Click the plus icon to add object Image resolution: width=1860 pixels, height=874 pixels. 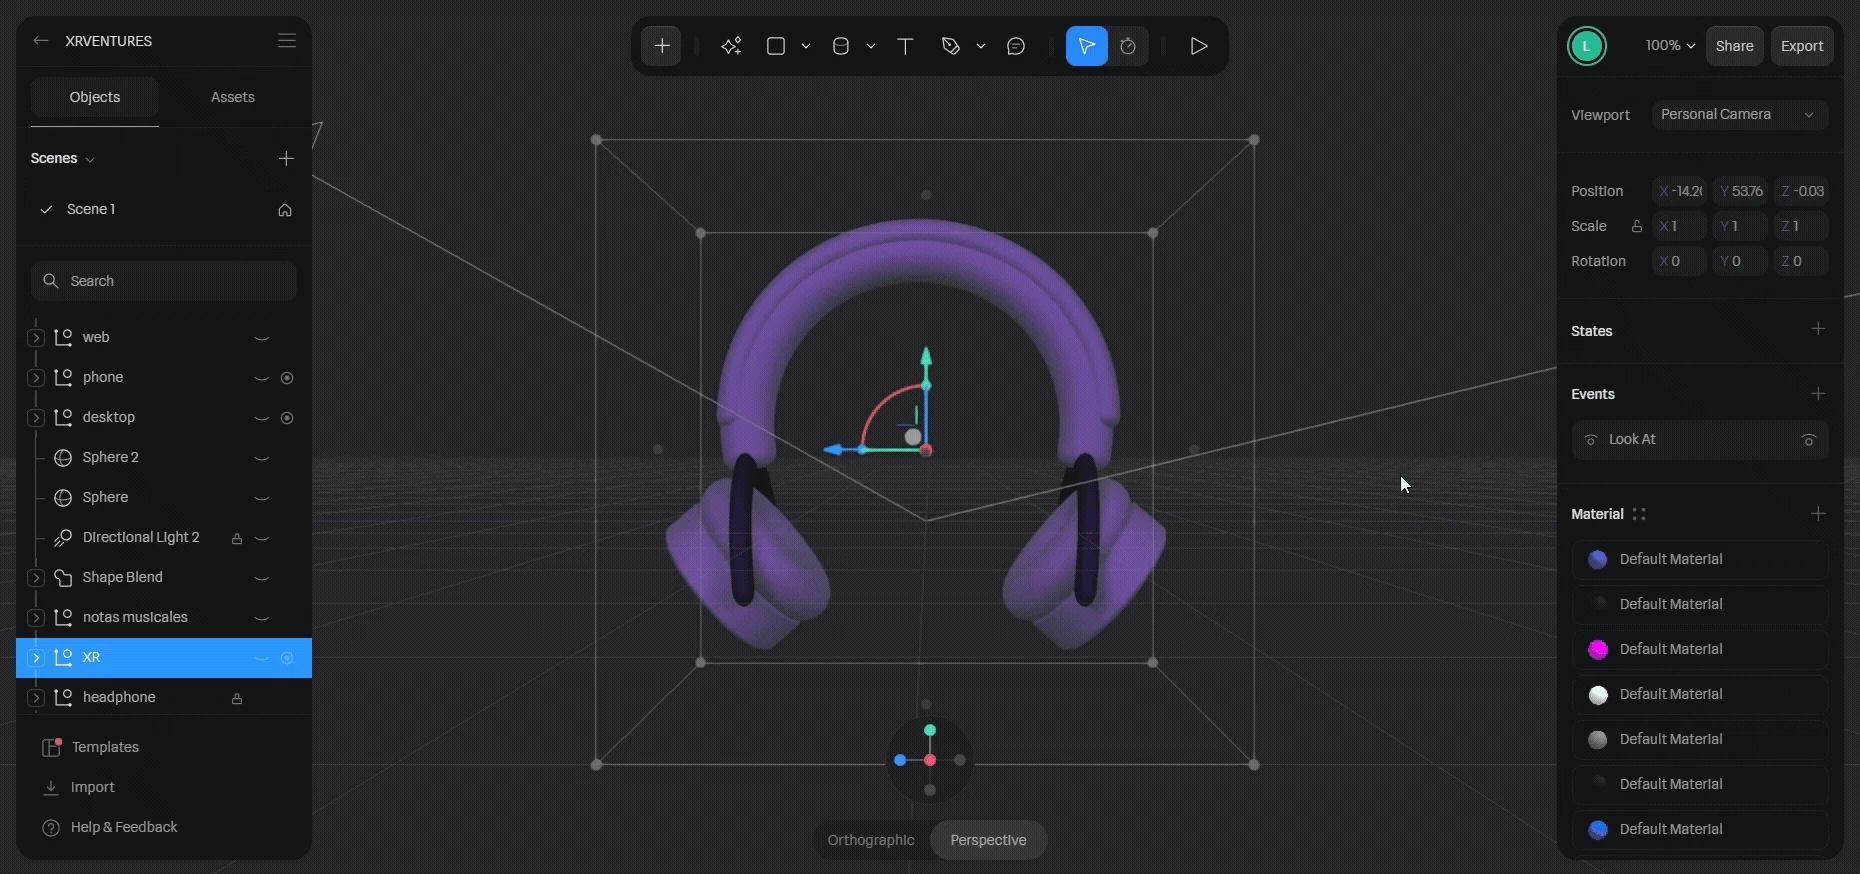(x=662, y=46)
